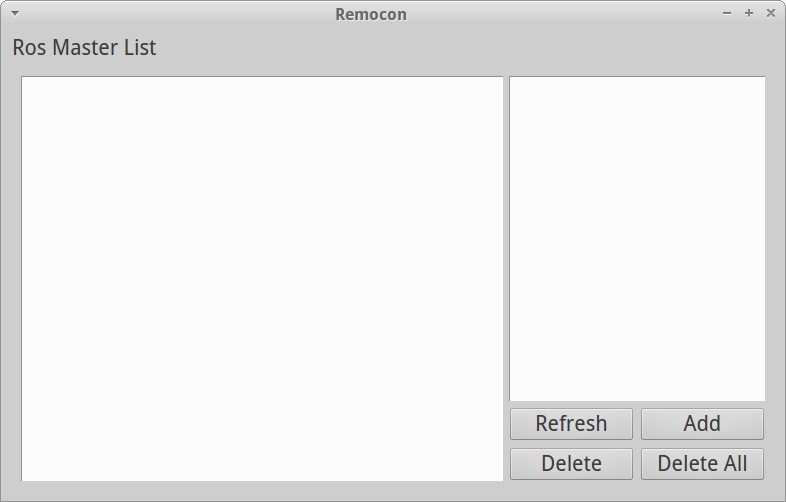Image resolution: width=786 pixels, height=502 pixels.
Task: Open the window menu arrow in title bar
Action: [x=14, y=14]
